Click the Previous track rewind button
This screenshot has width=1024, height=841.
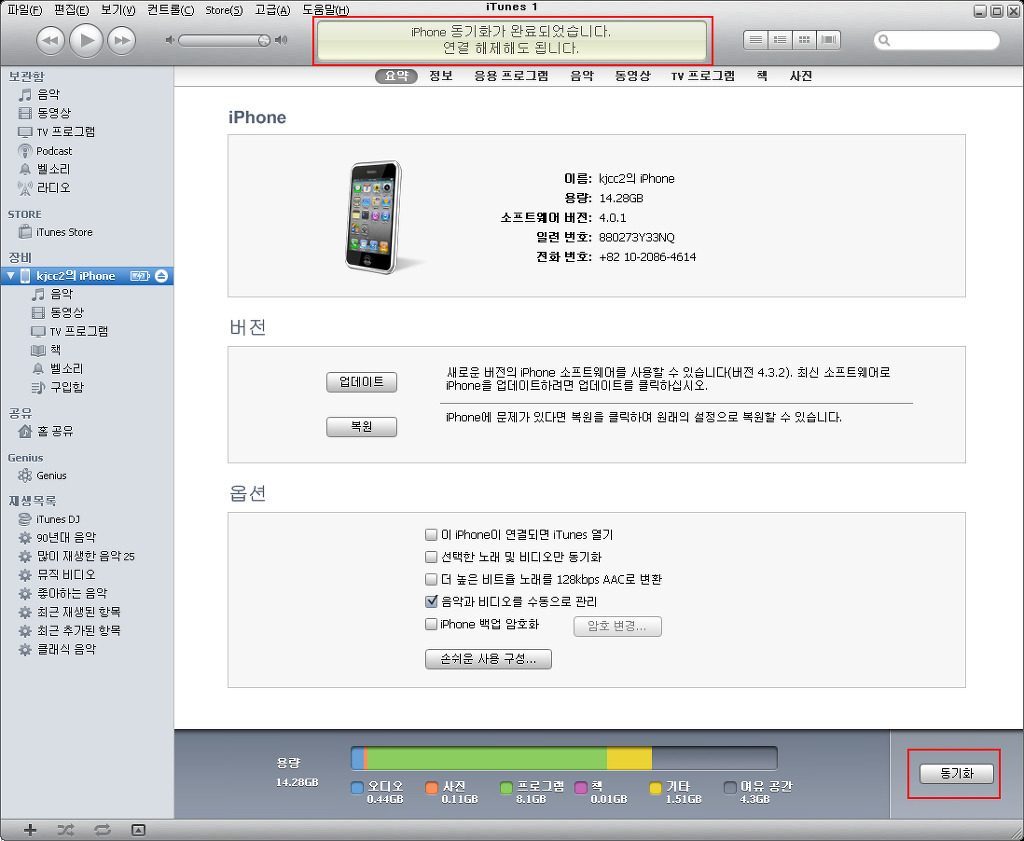coord(50,40)
